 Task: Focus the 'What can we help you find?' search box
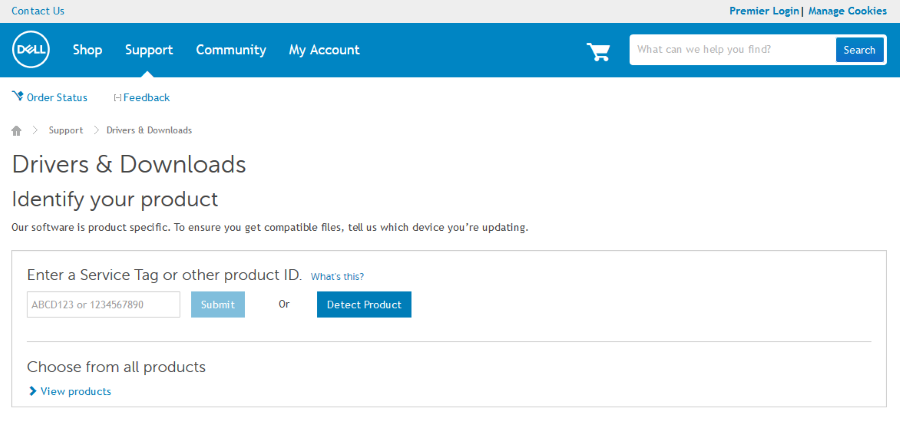click(732, 50)
